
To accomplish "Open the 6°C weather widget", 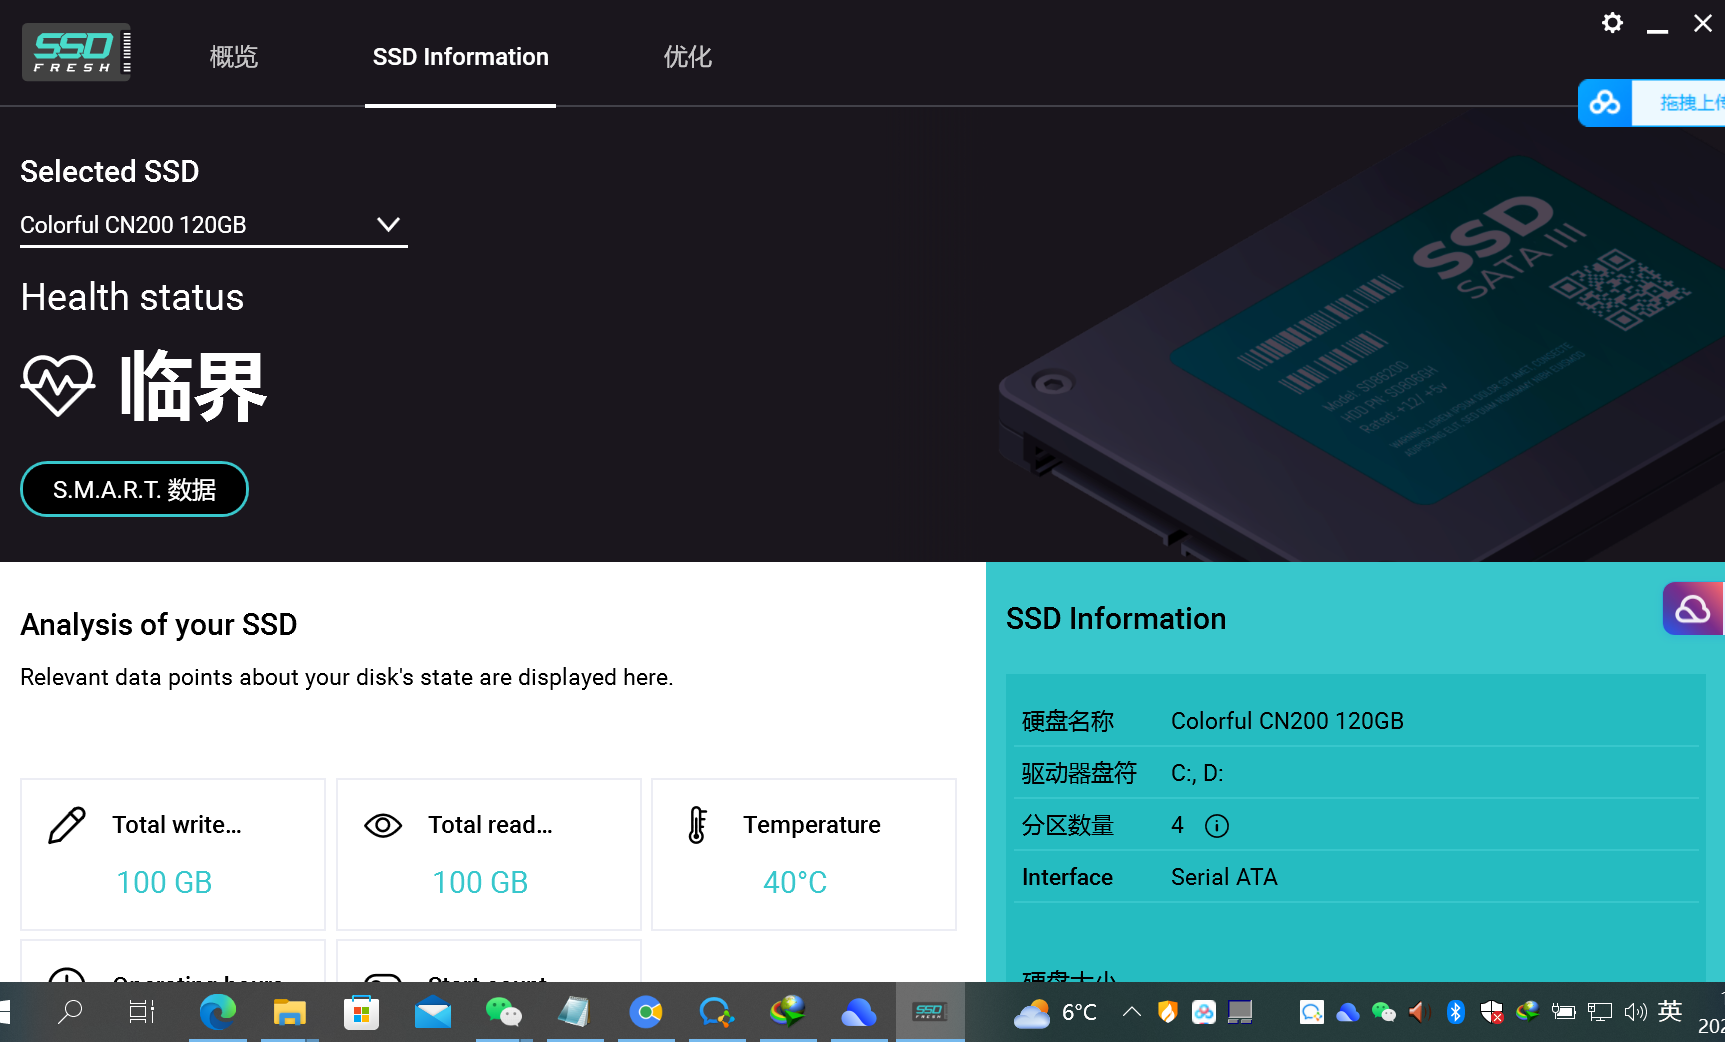I will (x=1056, y=1012).
